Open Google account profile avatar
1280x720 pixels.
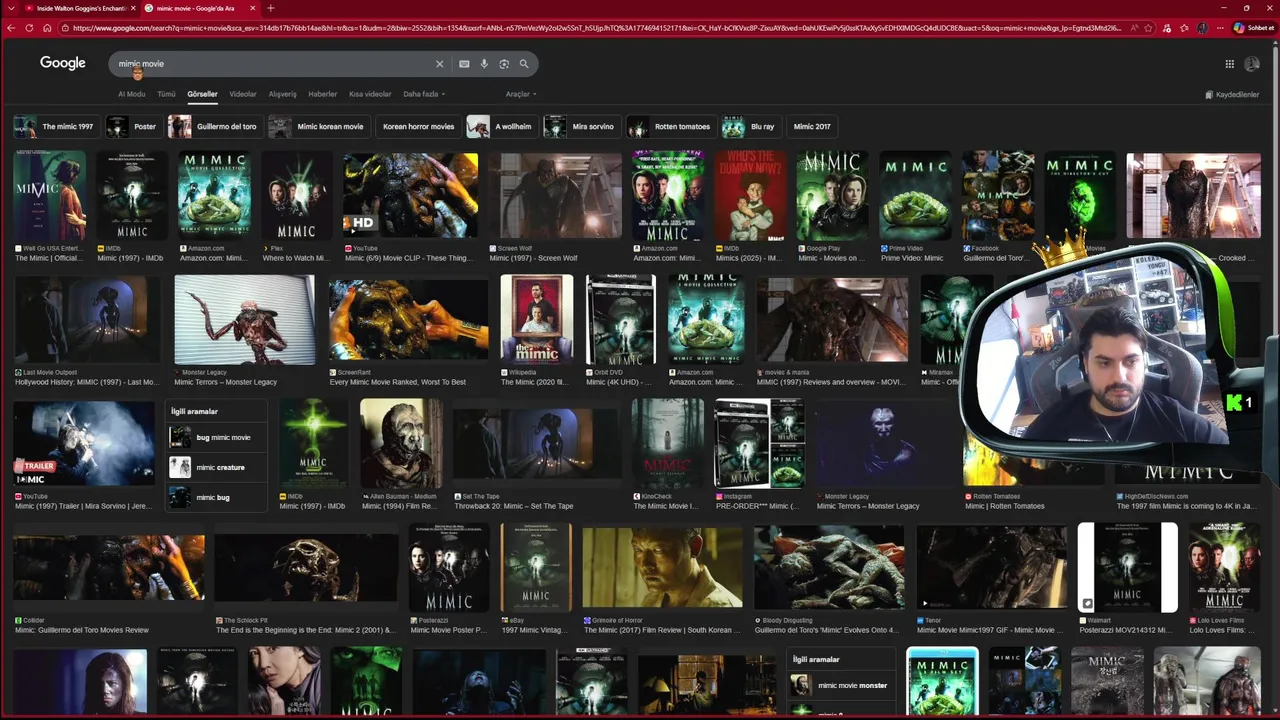(x=1252, y=64)
